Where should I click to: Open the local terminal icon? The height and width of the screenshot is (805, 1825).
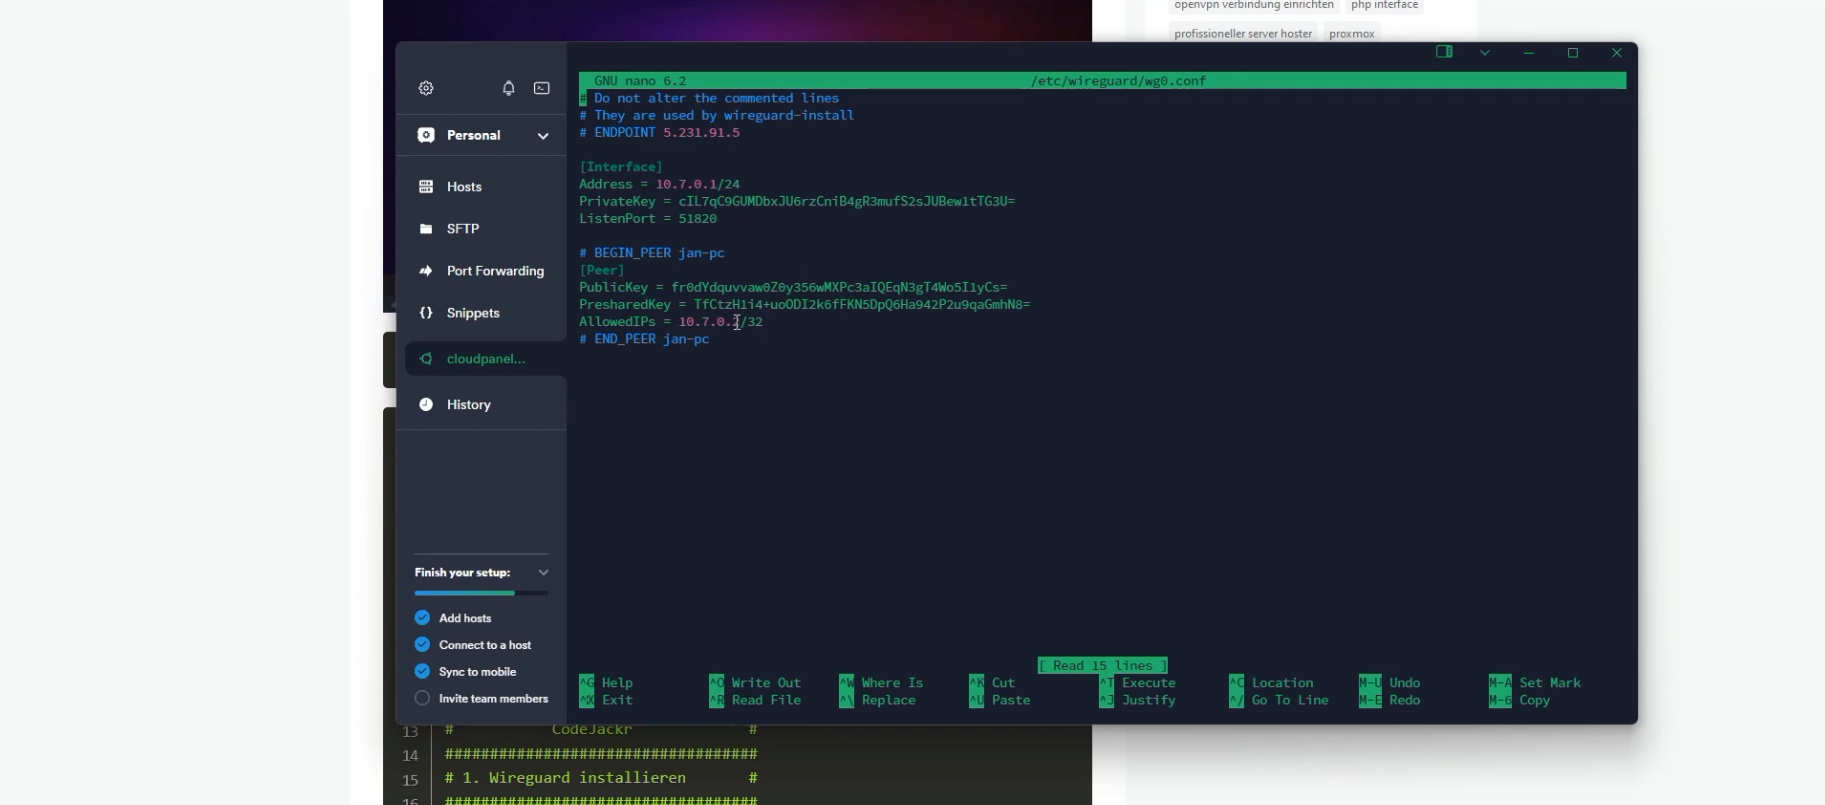click(541, 88)
